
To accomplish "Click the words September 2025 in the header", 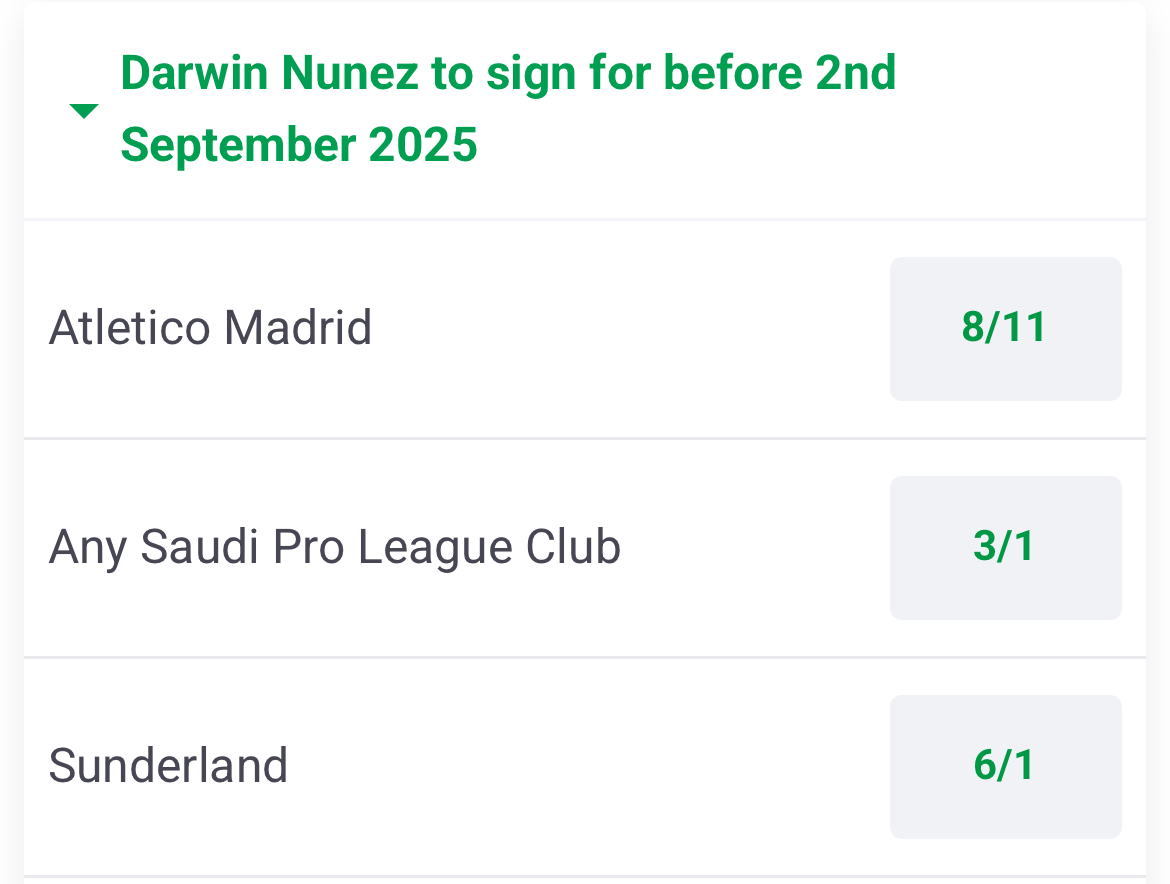I will click(298, 145).
